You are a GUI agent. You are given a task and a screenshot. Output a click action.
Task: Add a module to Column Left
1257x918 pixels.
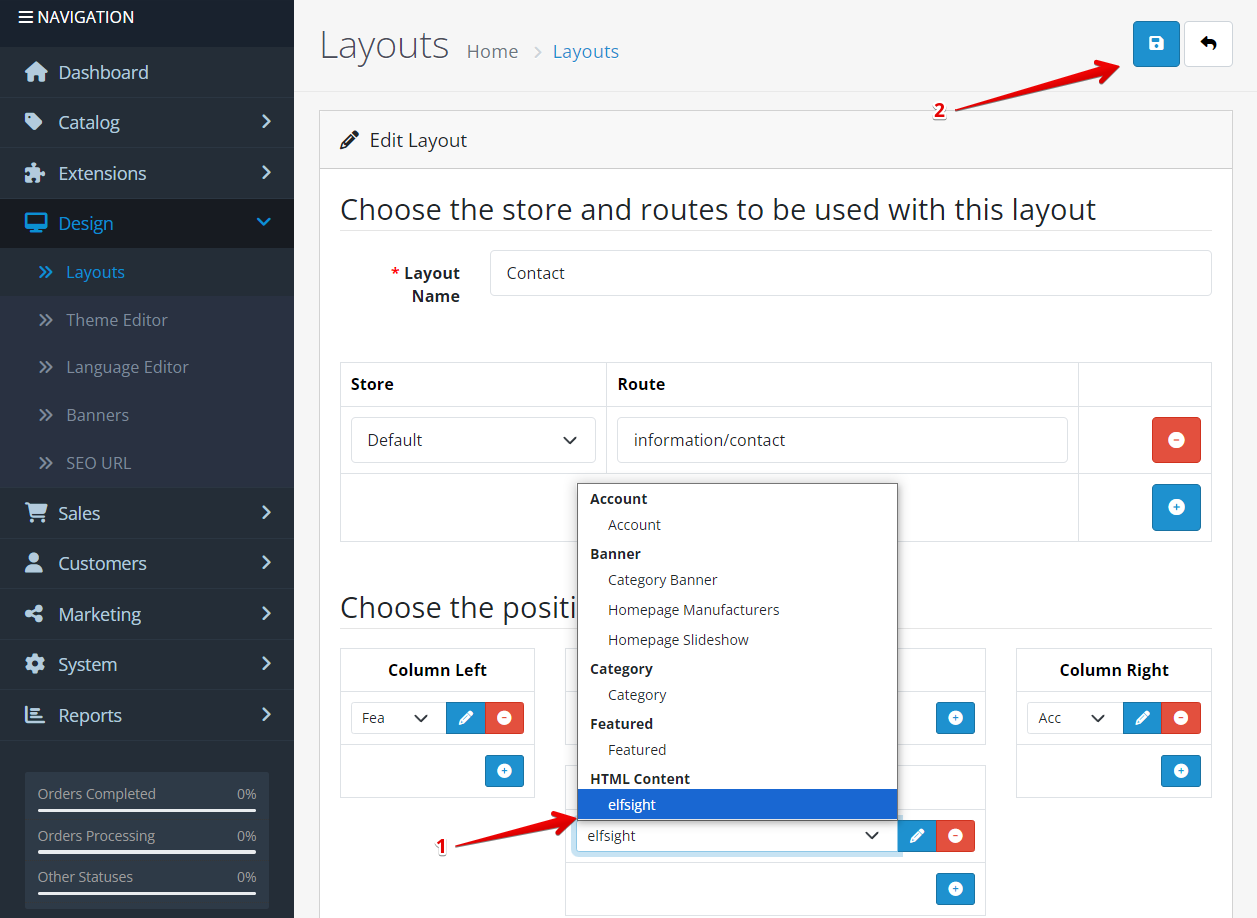click(x=504, y=771)
